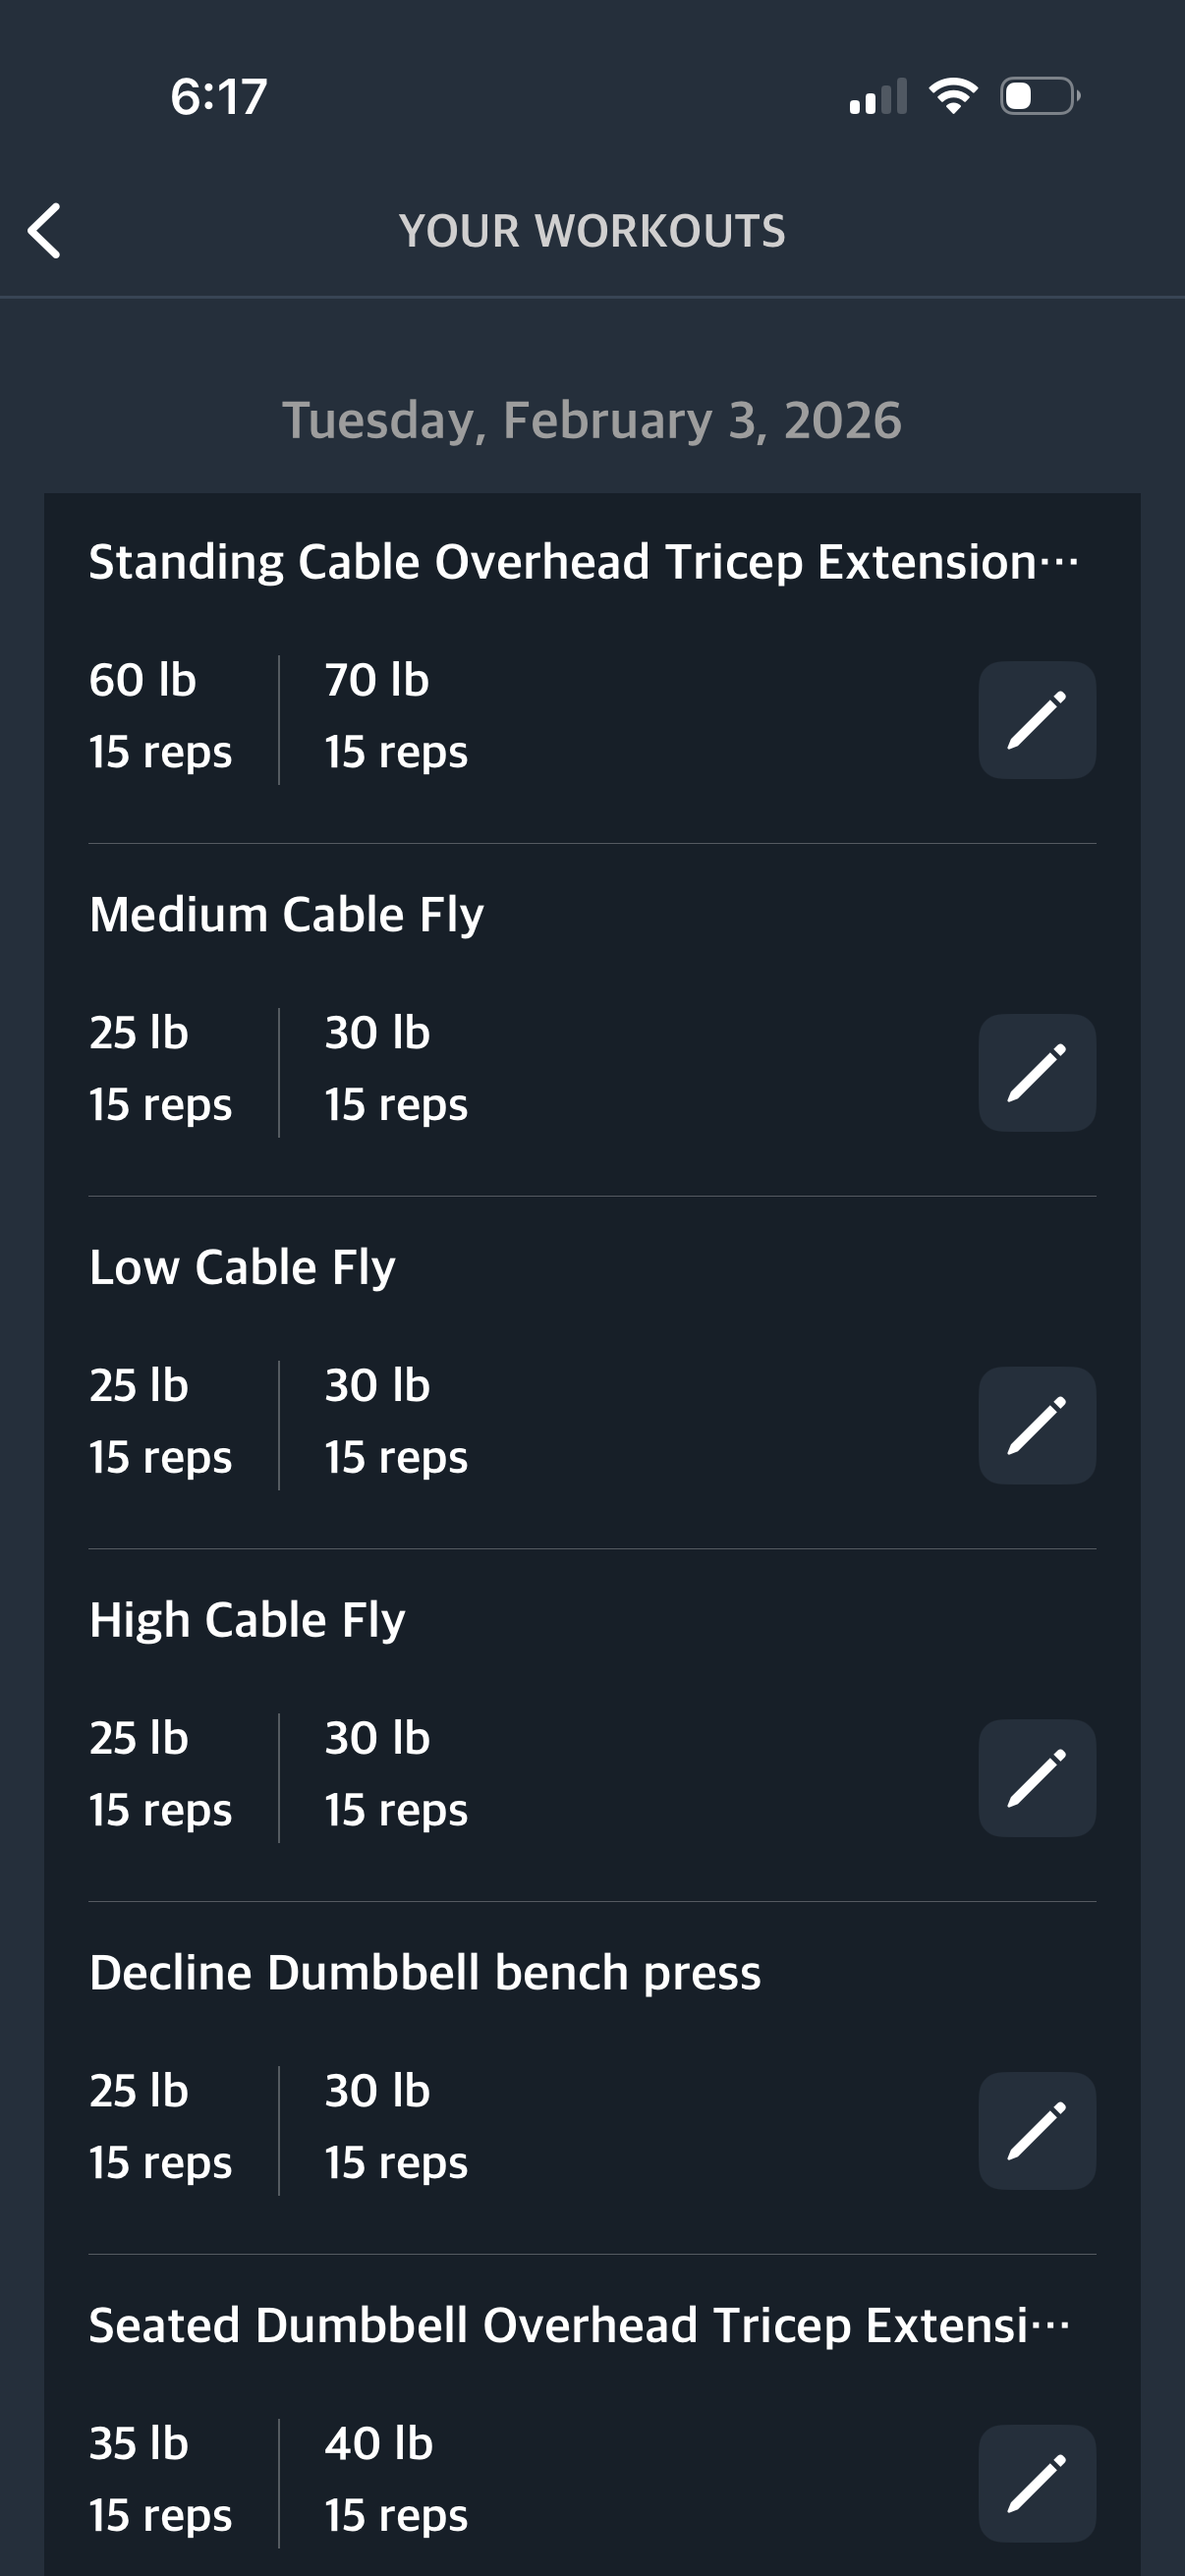Open the Medium Cable Fly exercise title
This screenshot has height=2576, width=1185.
[x=287, y=915]
